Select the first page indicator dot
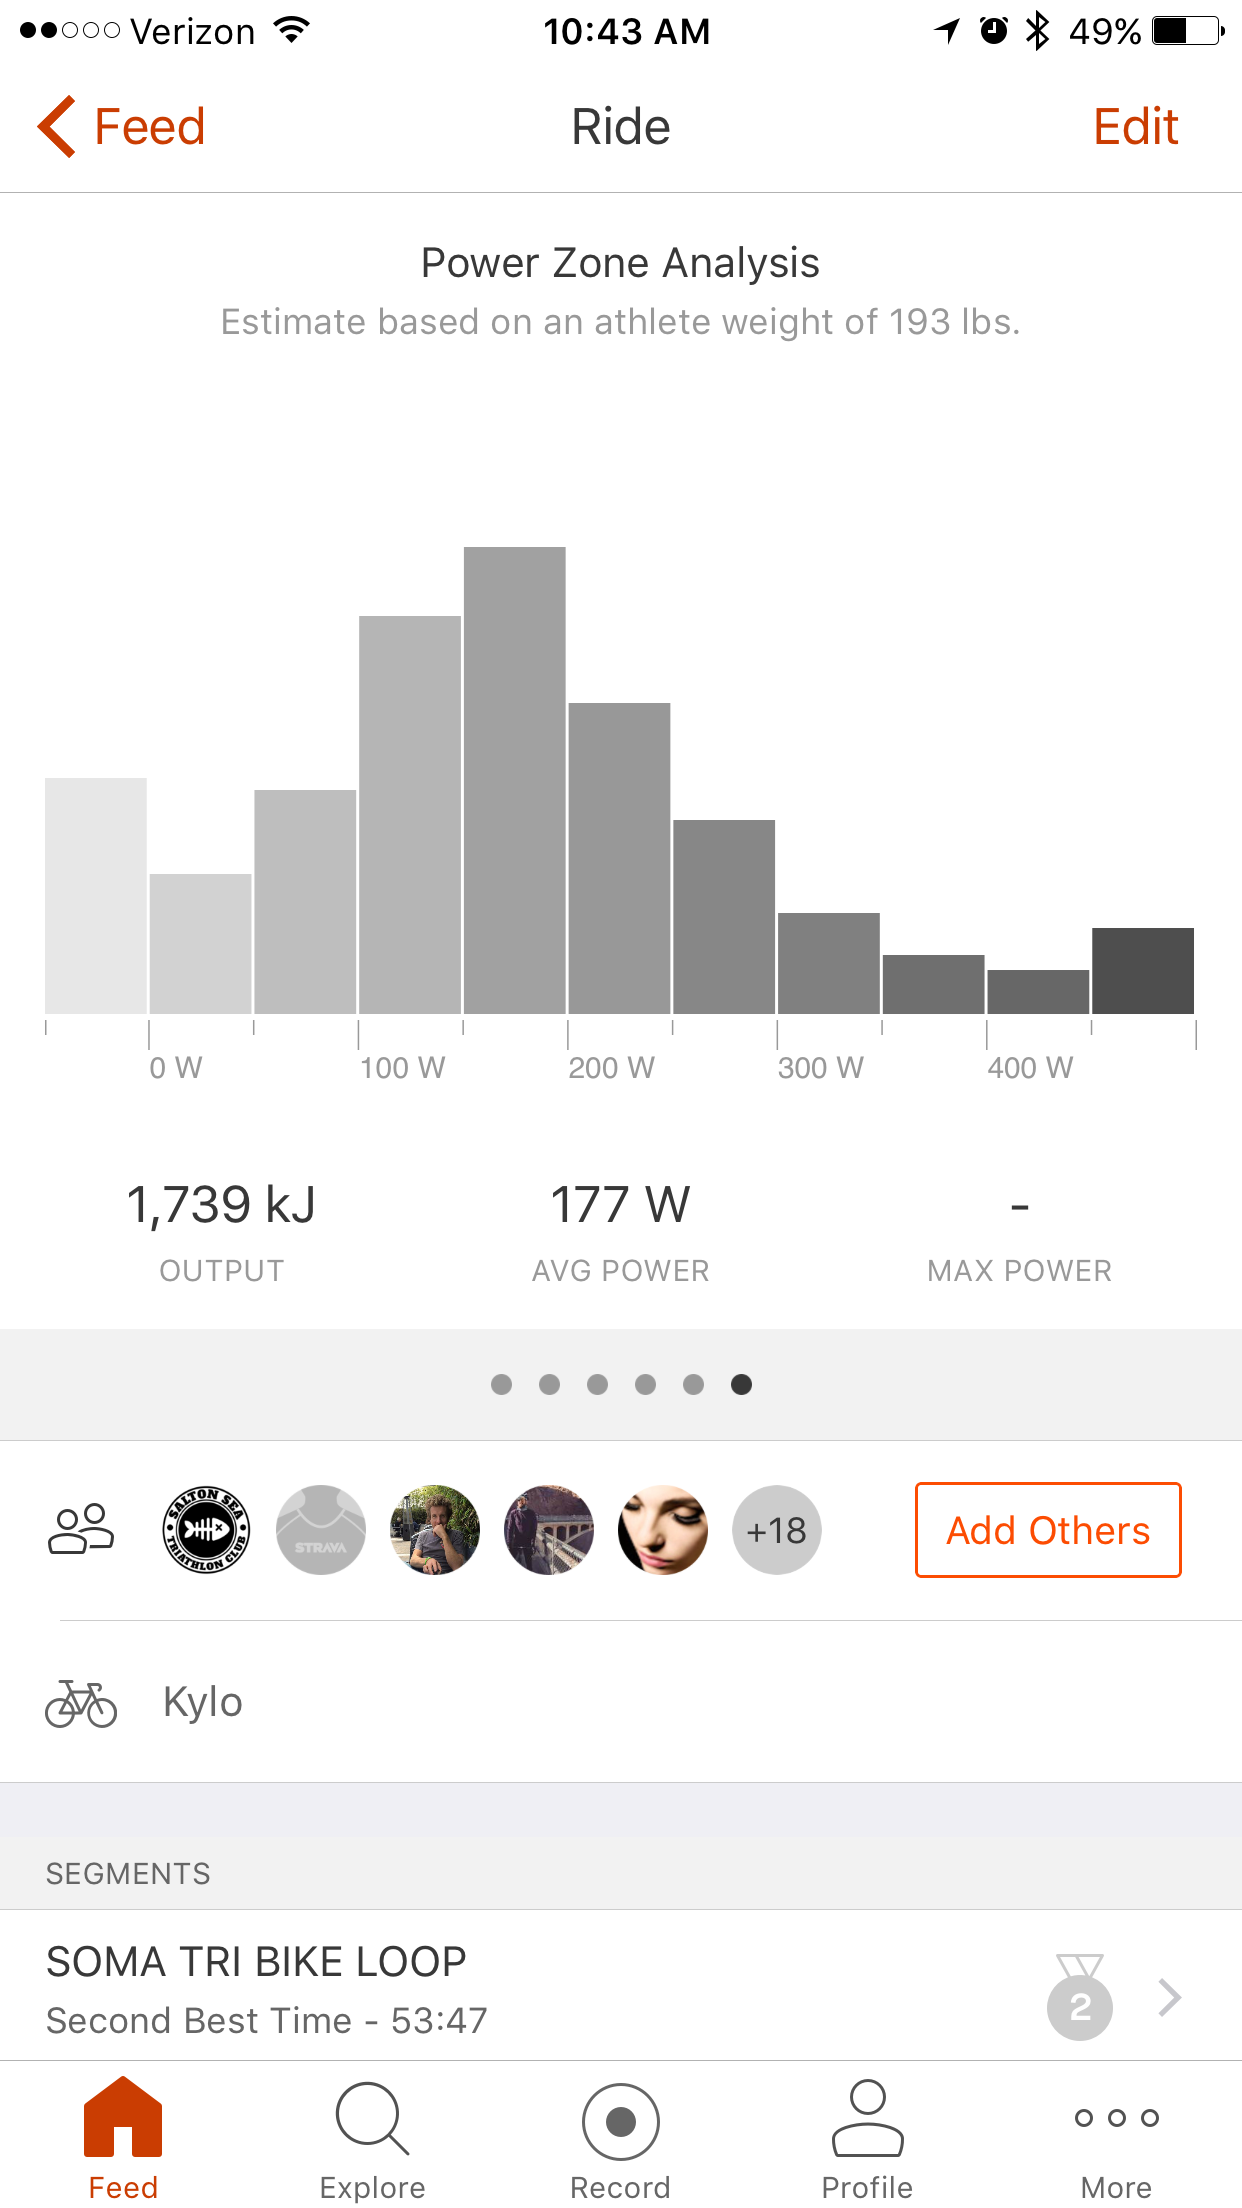 click(502, 1384)
